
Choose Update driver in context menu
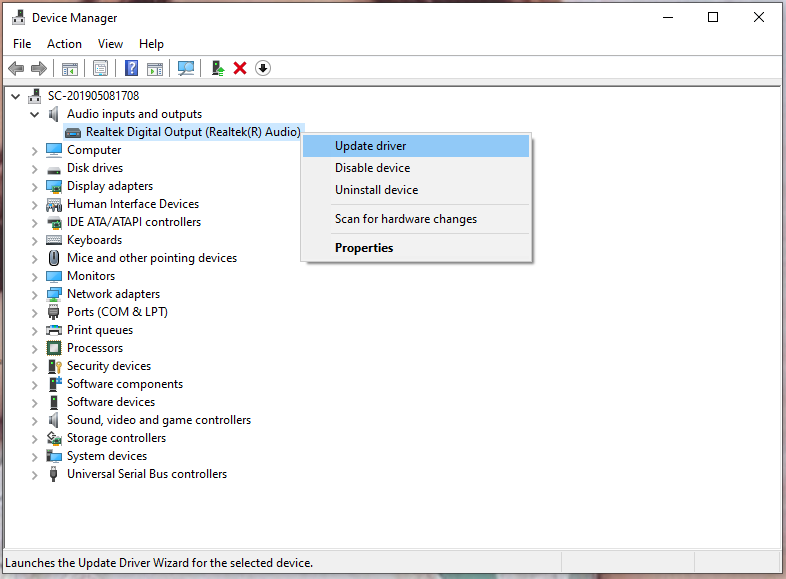(x=416, y=146)
